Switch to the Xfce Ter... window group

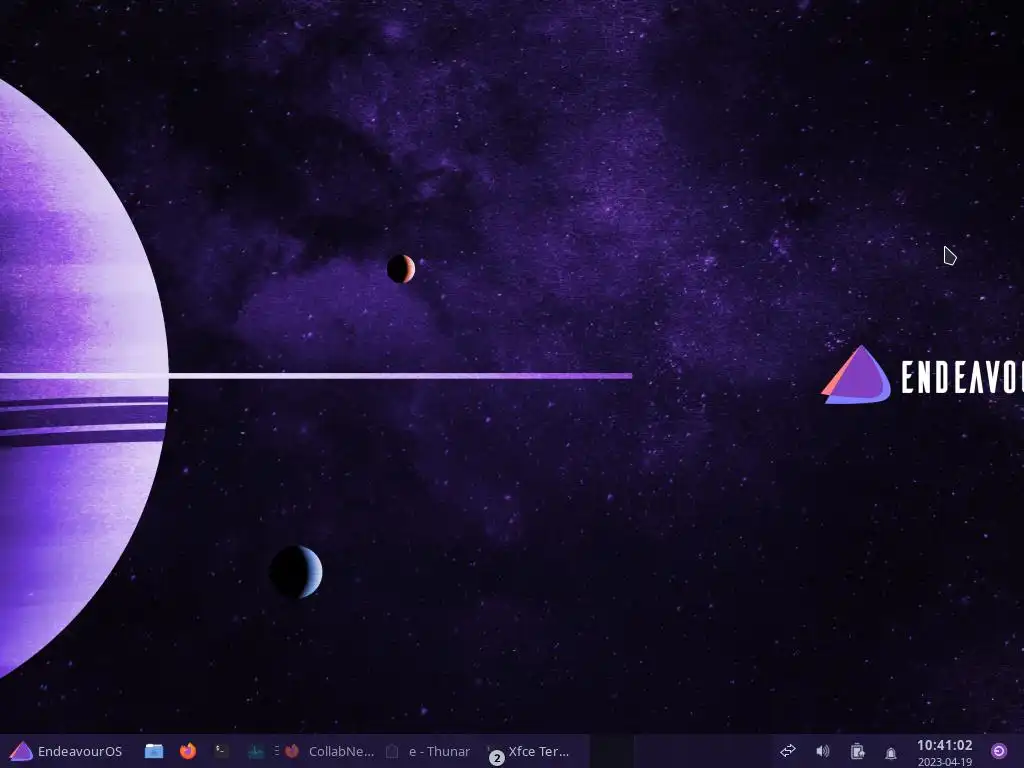tap(530, 751)
